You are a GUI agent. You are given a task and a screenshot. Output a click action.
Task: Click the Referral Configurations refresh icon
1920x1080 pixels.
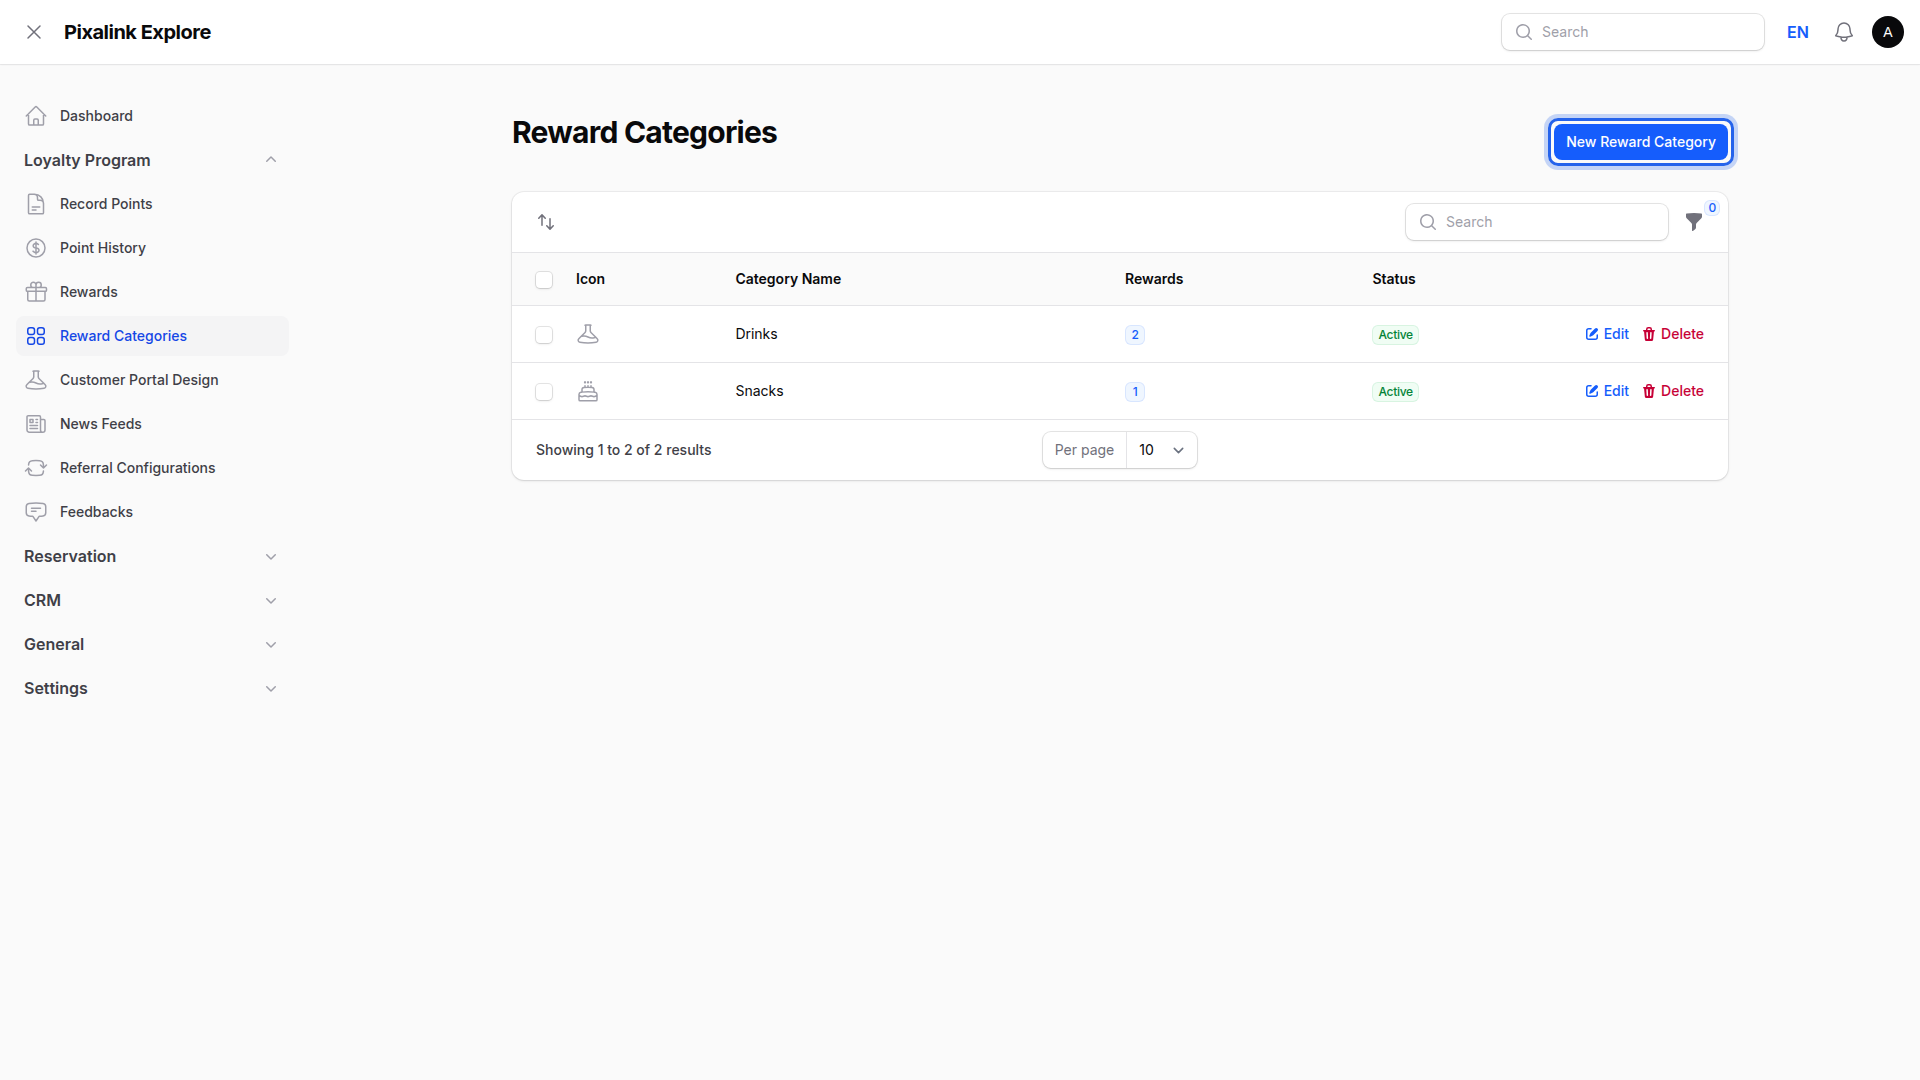[x=36, y=468]
